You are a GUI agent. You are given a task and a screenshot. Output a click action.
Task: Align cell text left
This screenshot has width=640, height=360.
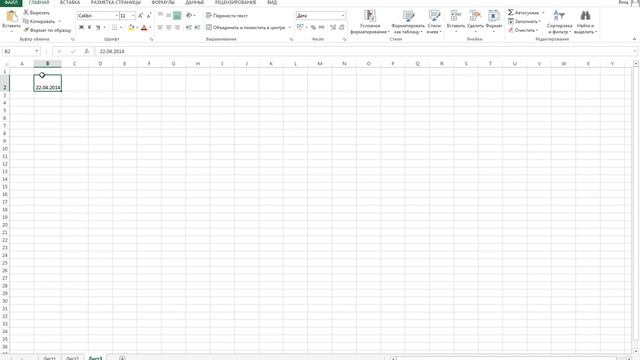tap(160, 27)
